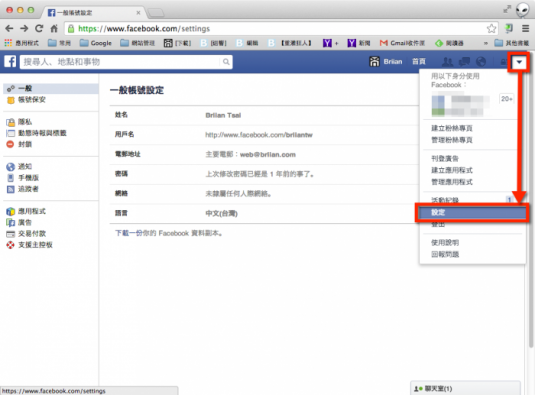Click the 語言 row showing 中文(台灣)
The width and height of the screenshot is (535, 395).
click(x=264, y=214)
